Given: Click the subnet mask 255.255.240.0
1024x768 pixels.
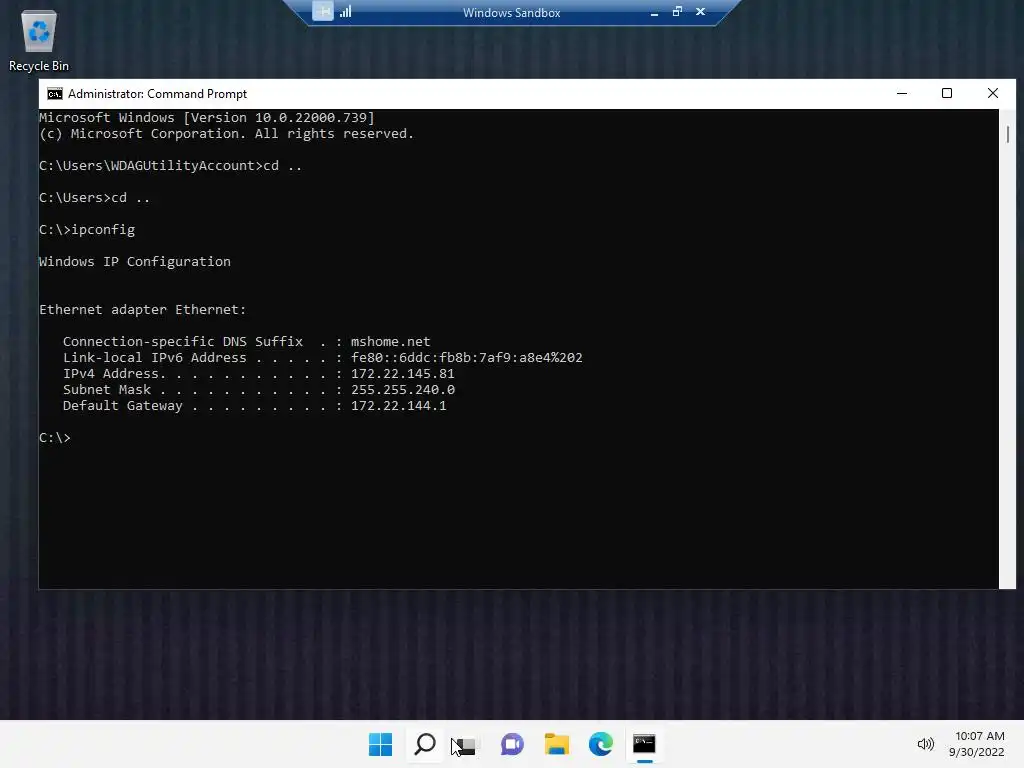Looking at the screenshot, I should pos(402,390).
